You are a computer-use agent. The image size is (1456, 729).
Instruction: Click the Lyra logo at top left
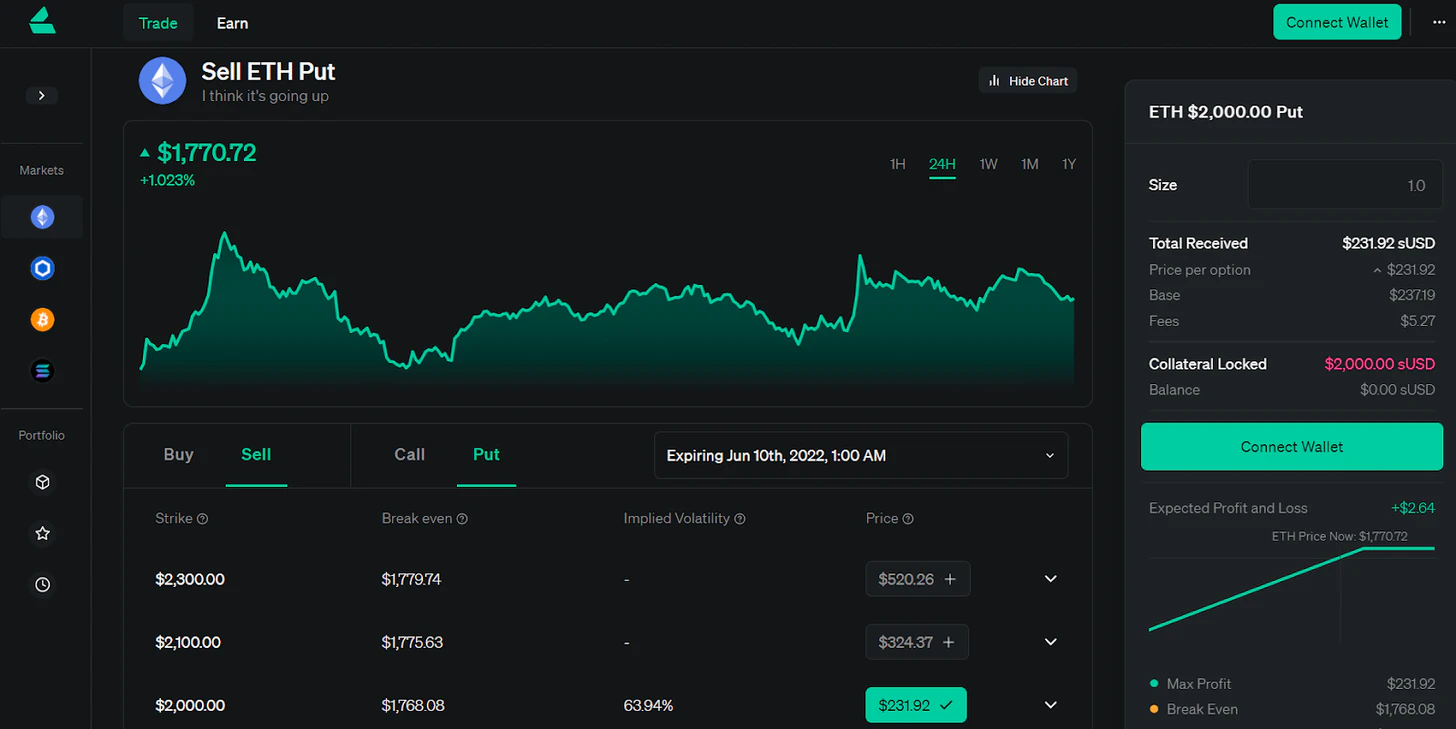pyautogui.click(x=42, y=21)
